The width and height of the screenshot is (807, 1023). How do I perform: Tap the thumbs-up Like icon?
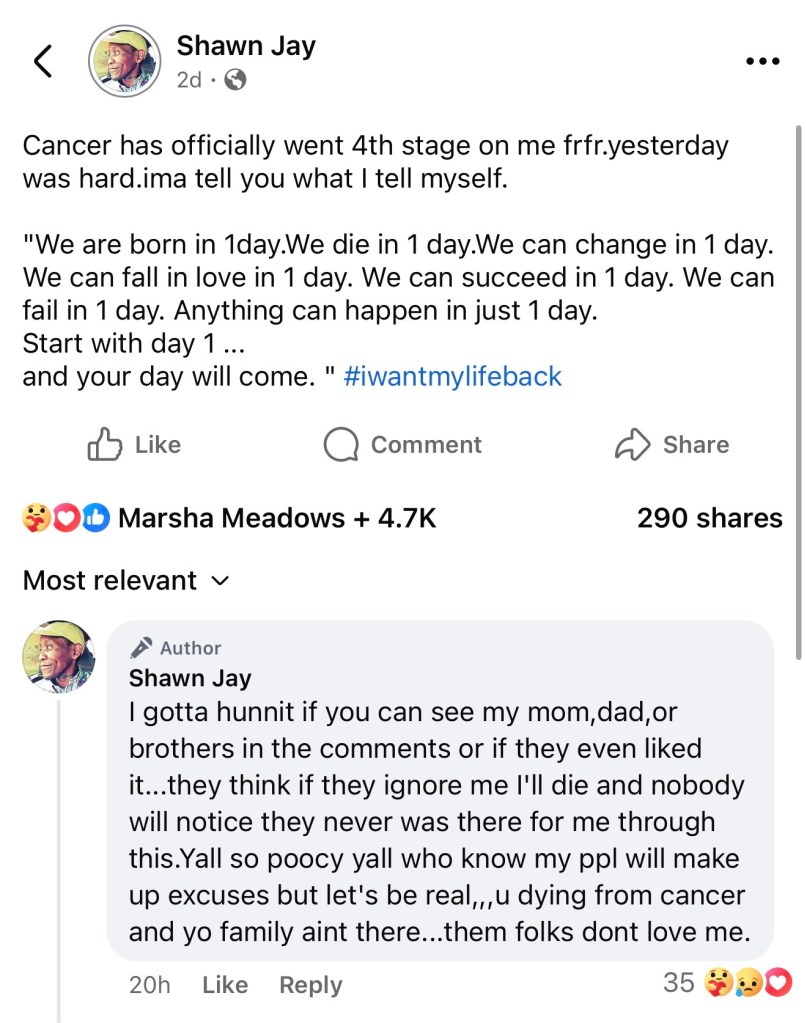pyautogui.click(x=105, y=445)
